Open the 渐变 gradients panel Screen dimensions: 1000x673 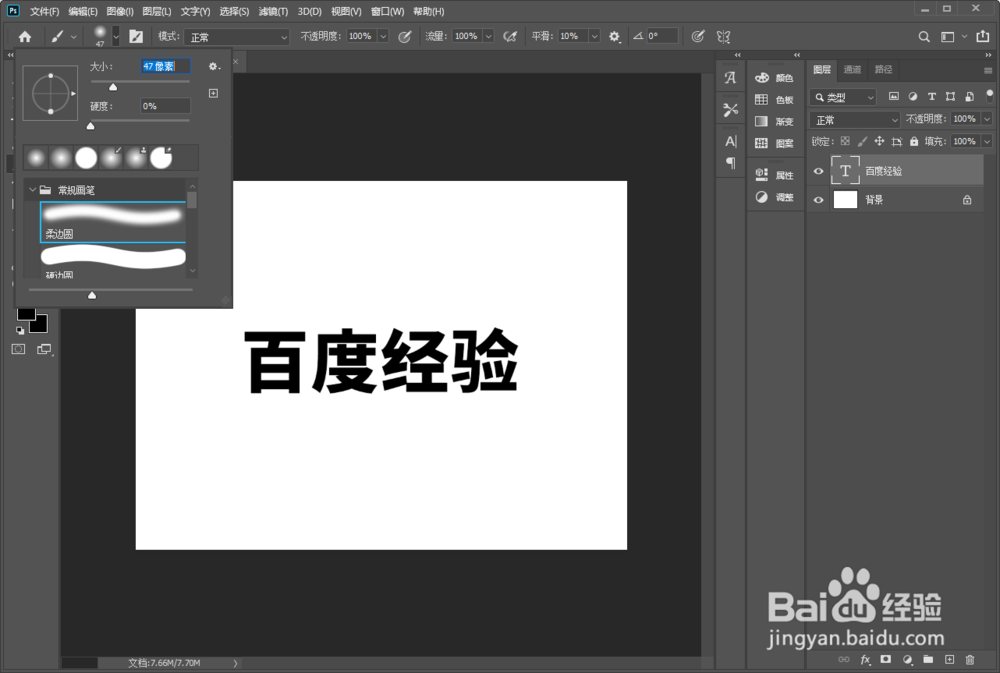[775, 121]
